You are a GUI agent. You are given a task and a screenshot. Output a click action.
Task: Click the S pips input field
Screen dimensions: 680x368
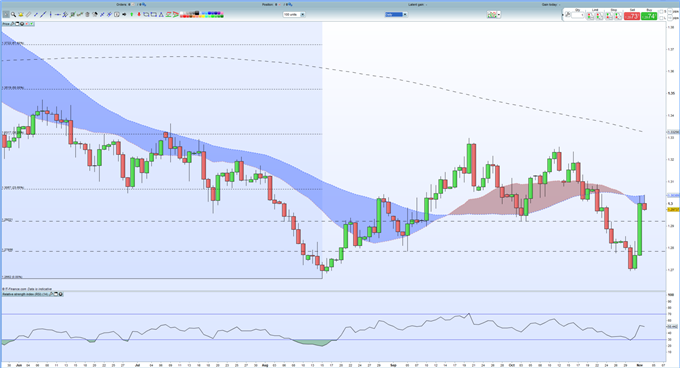pyautogui.click(x=670, y=12)
